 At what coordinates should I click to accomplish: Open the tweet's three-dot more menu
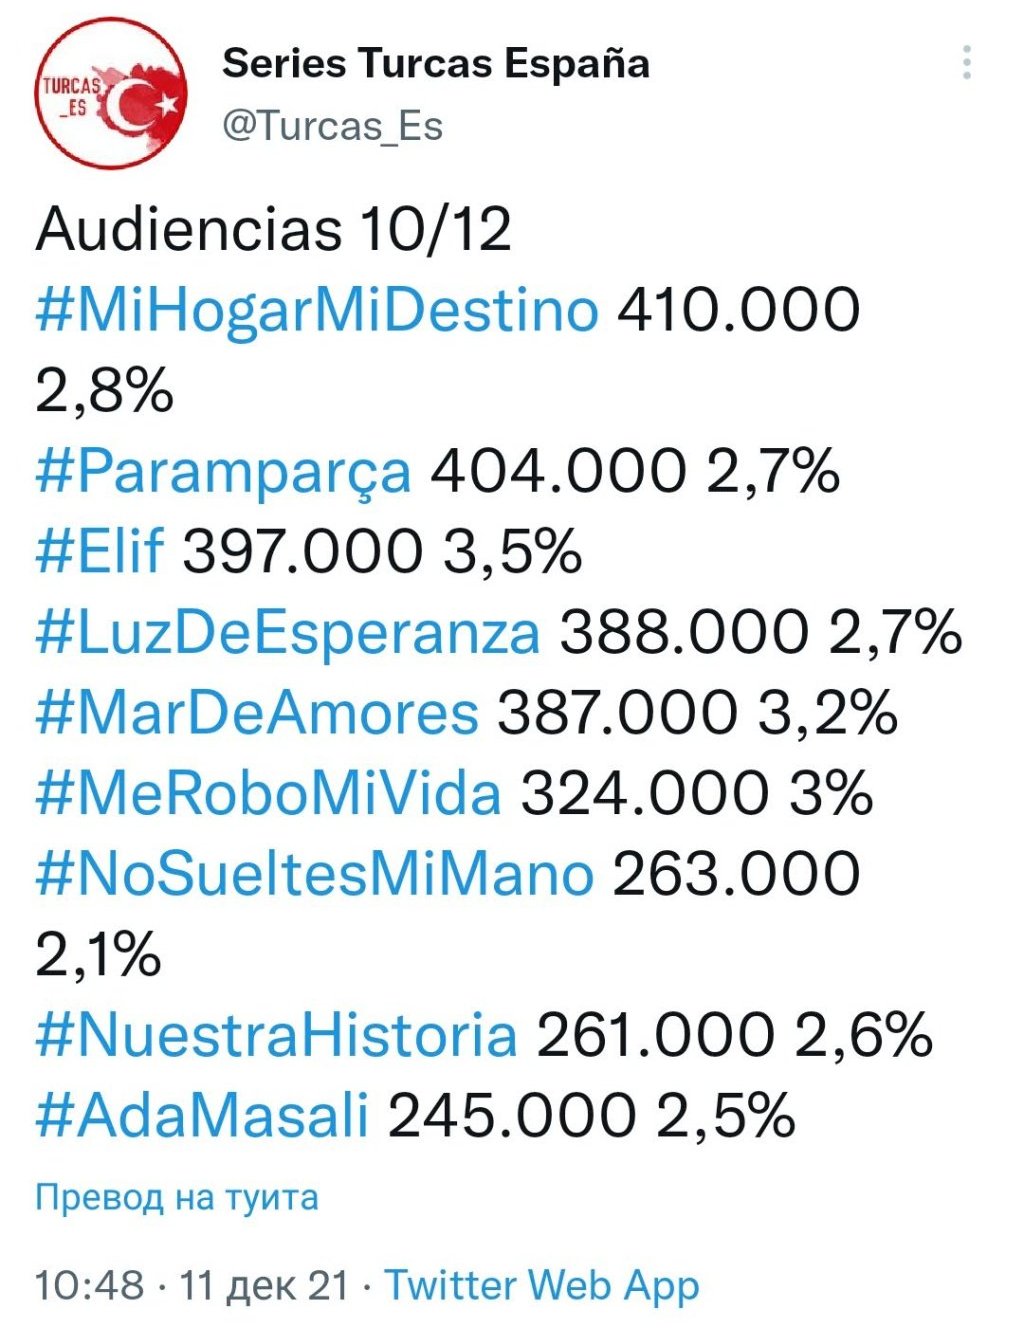click(966, 63)
